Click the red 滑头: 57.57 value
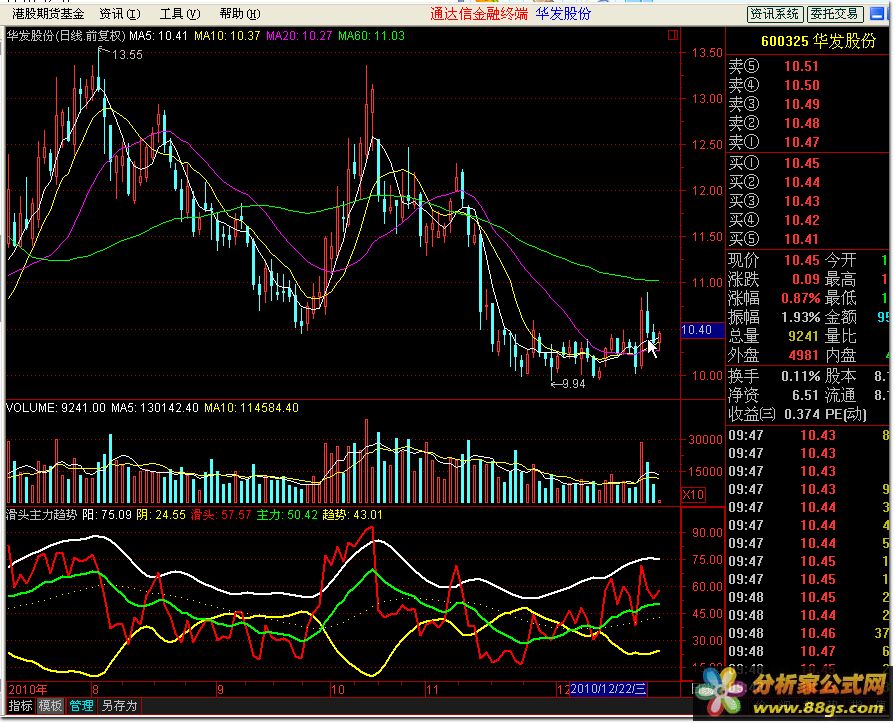 pos(220,515)
